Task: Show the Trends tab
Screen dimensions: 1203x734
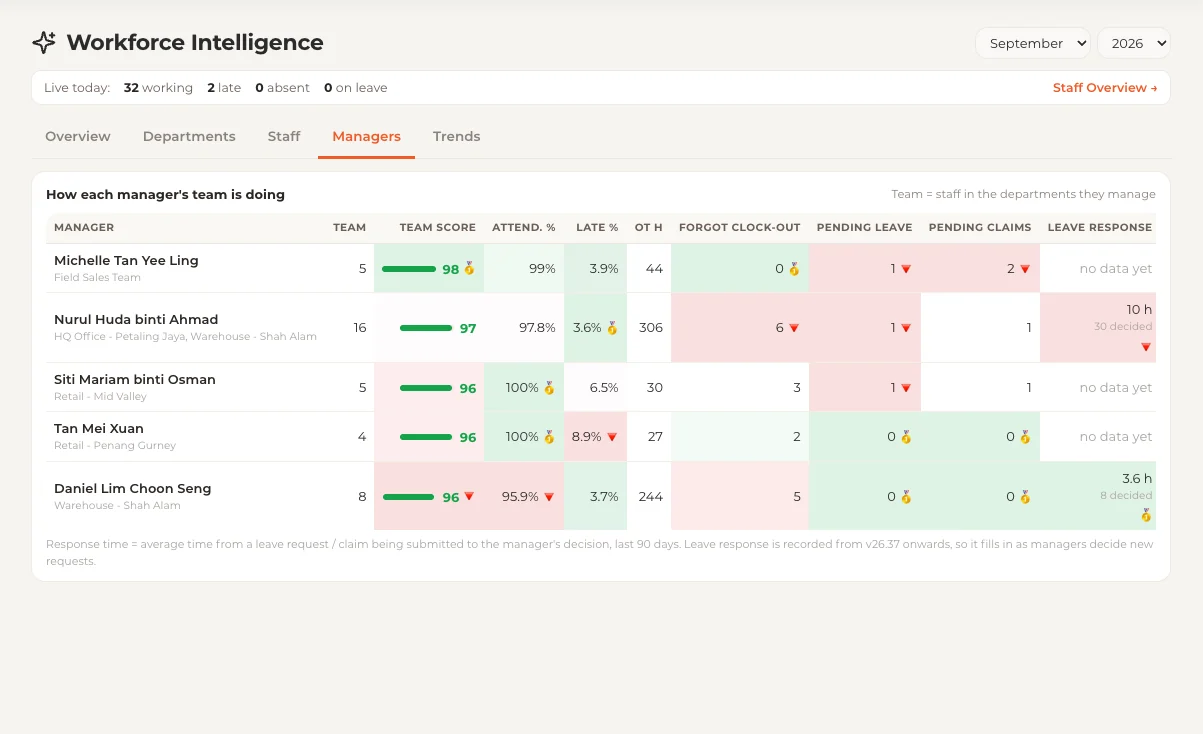Action: click(x=457, y=136)
